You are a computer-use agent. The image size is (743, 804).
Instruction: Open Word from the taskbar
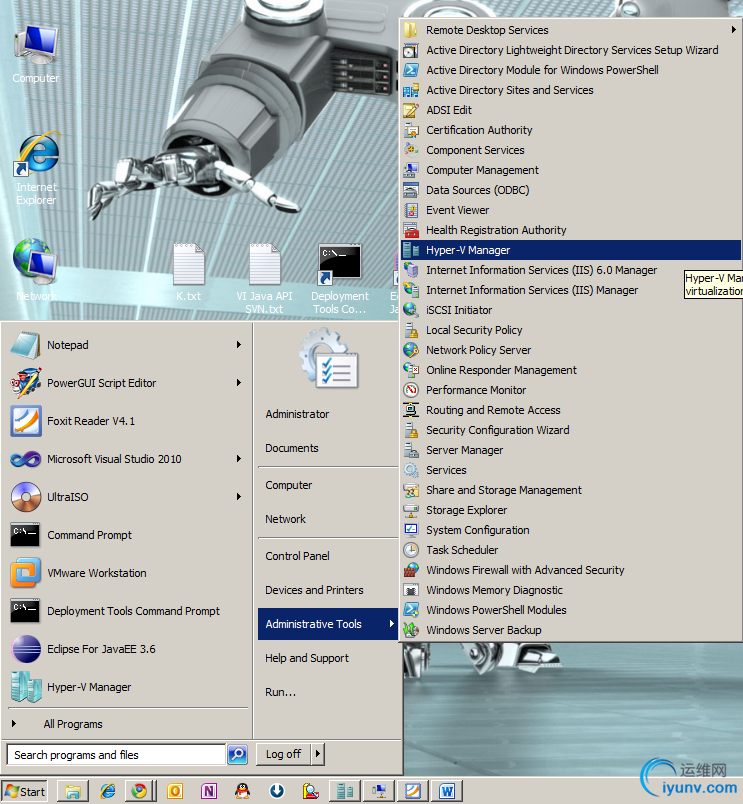[447, 791]
